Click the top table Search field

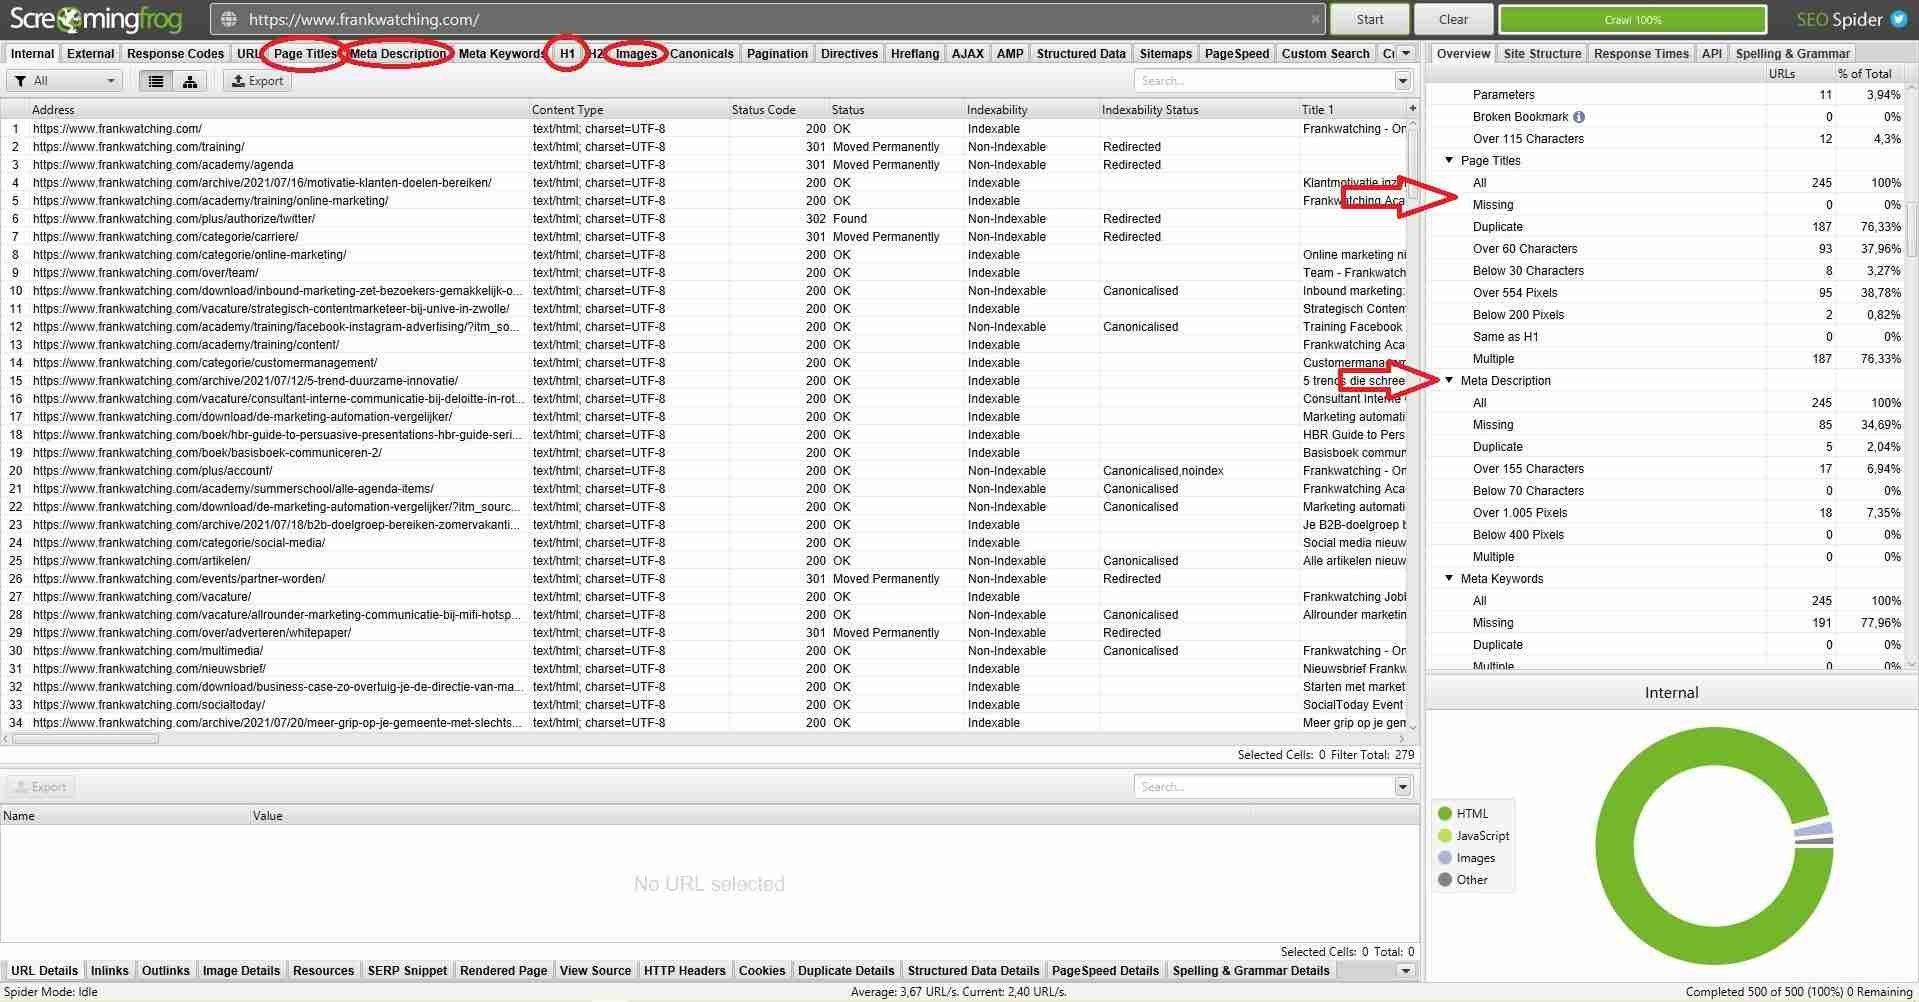[1264, 81]
